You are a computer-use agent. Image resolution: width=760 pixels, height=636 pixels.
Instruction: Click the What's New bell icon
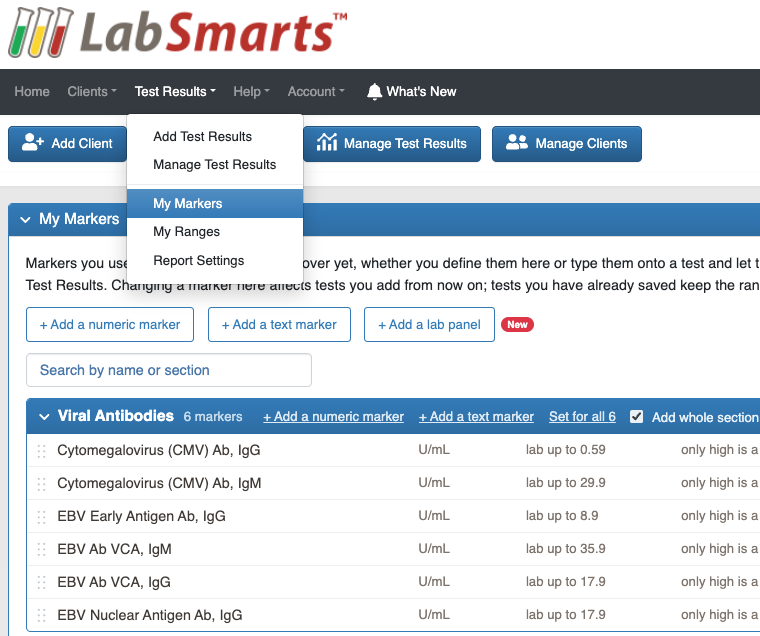click(374, 91)
